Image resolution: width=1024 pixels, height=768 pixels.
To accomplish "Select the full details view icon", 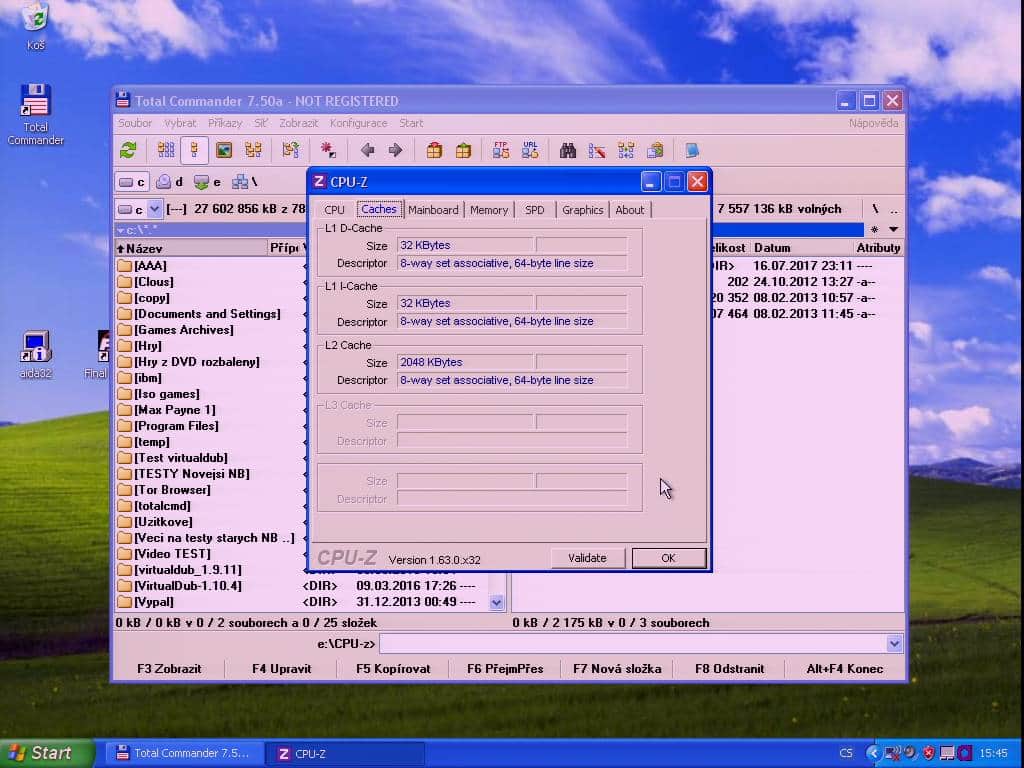I will (195, 151).
